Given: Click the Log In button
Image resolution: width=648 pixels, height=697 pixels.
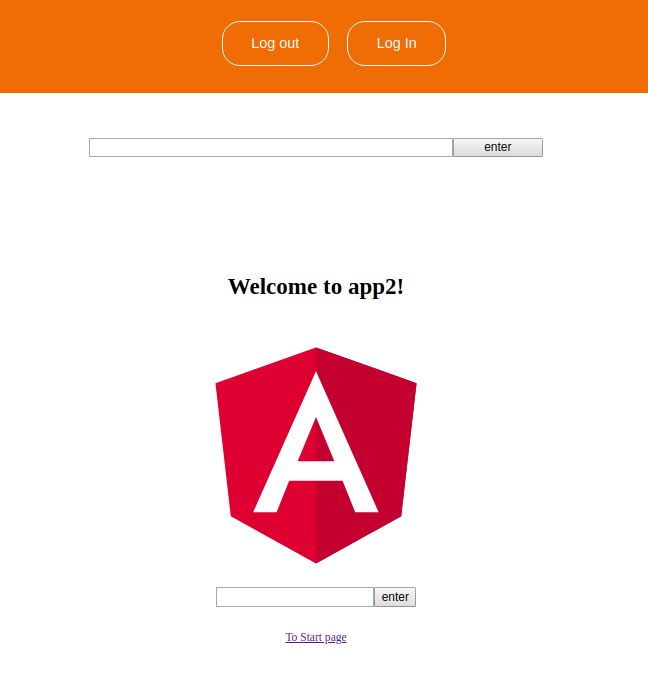Looking at the screenshot, I should click(x=396, y=44).
